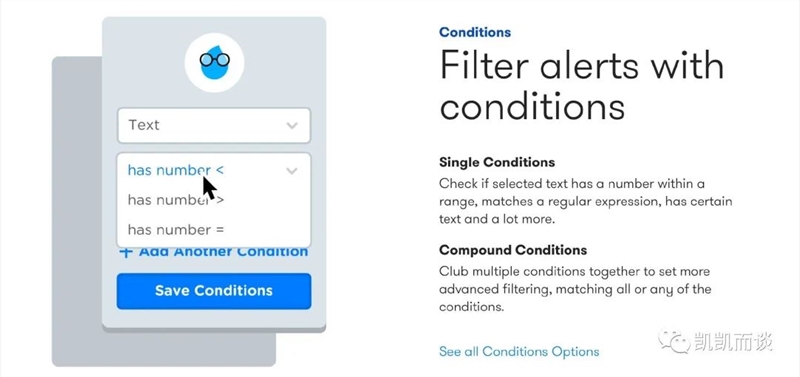Click the gray shadow card behind the panel

77,214
